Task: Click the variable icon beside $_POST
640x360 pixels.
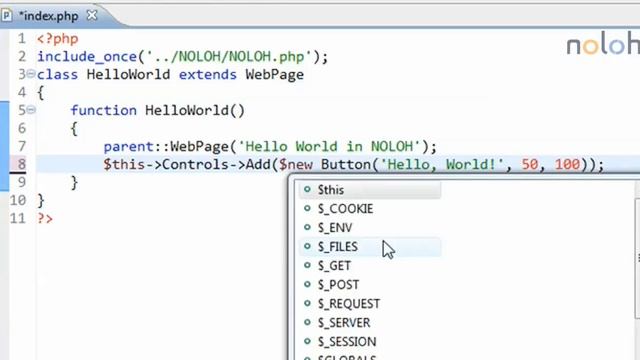Action: click(x=307, y=284)
